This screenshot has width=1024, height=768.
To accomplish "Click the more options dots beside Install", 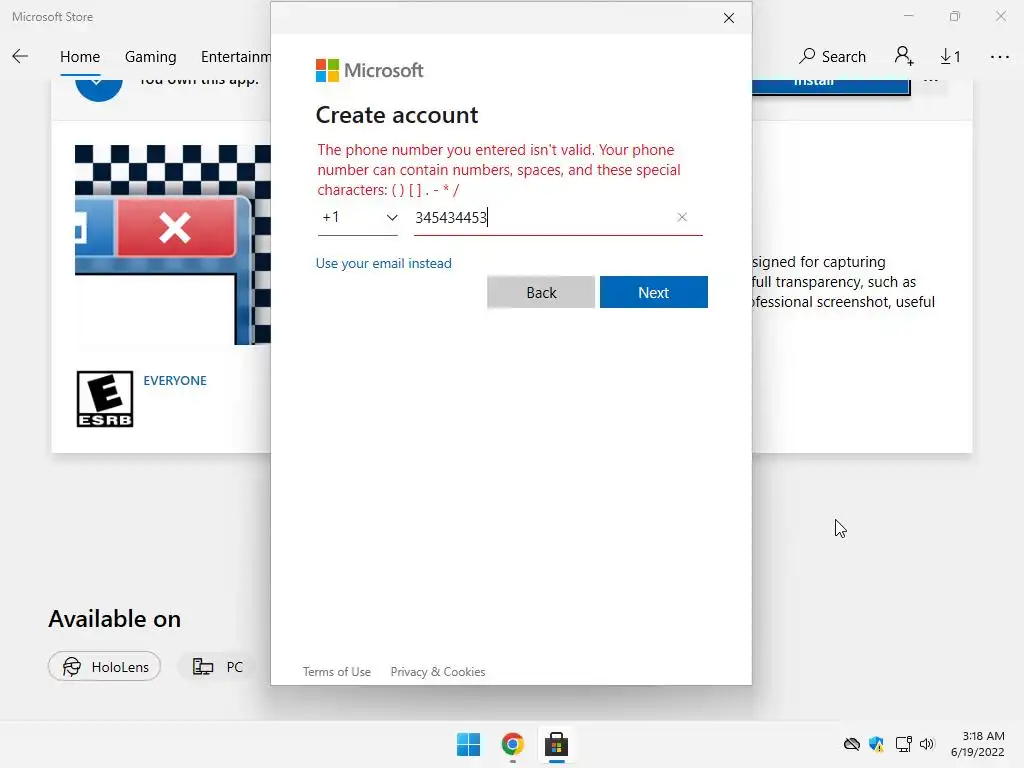I will [931, 82].
